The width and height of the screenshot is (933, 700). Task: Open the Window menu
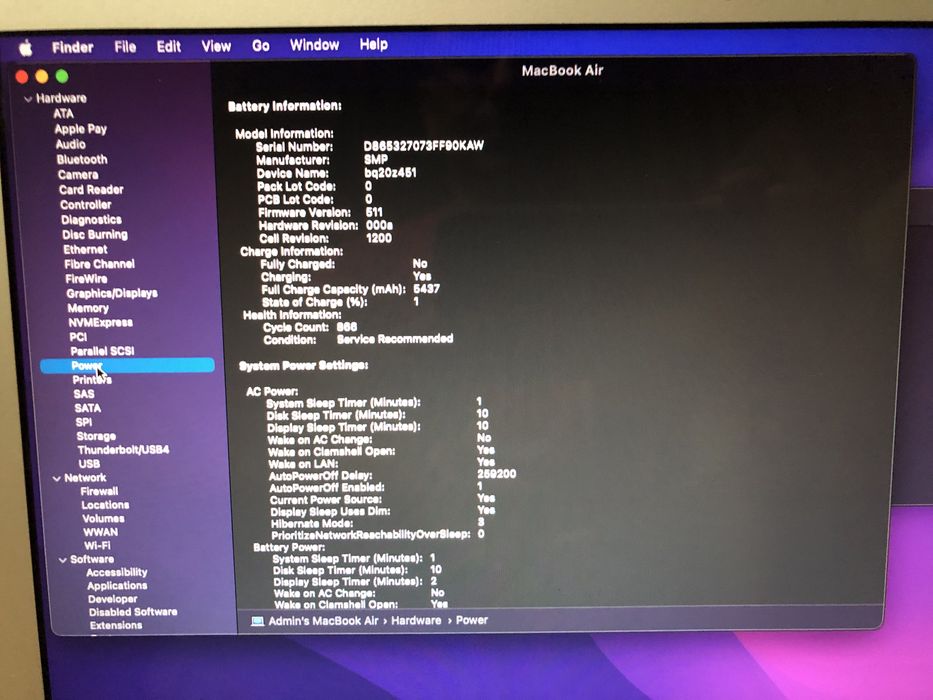[x=314, y=45]
